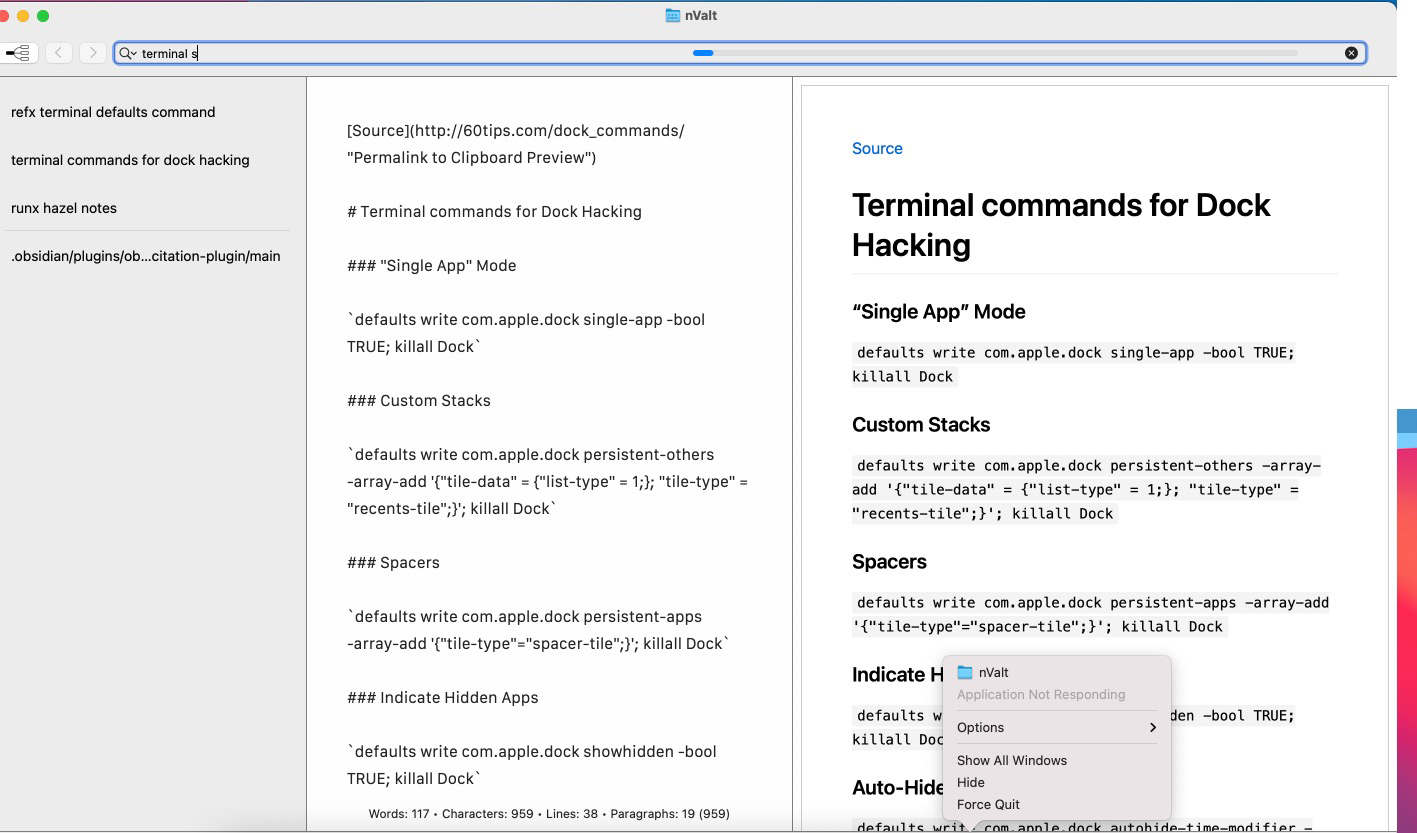The width and height of the screenshot is (1417, 833).
Task: Select the refx terminal defaults command note
Action: [x=113, y=112]
